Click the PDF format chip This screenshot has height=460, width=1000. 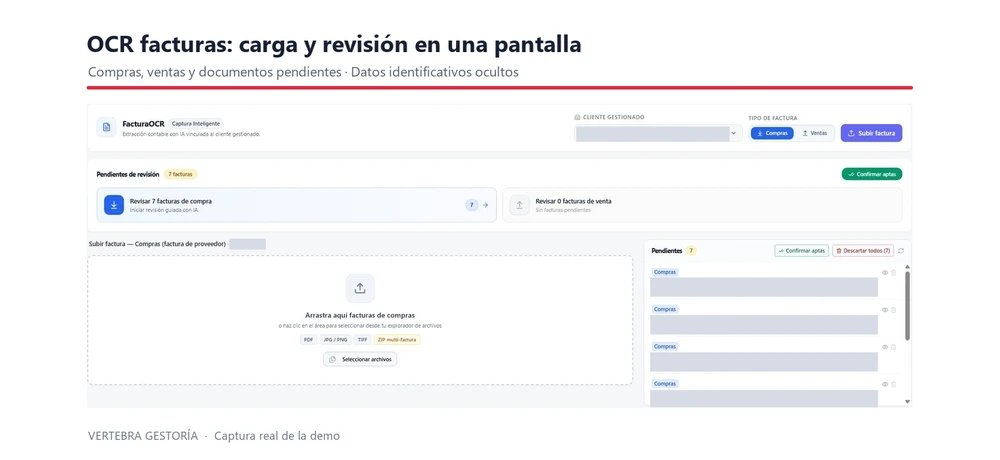pyautogui.click(x=309, y=339)
